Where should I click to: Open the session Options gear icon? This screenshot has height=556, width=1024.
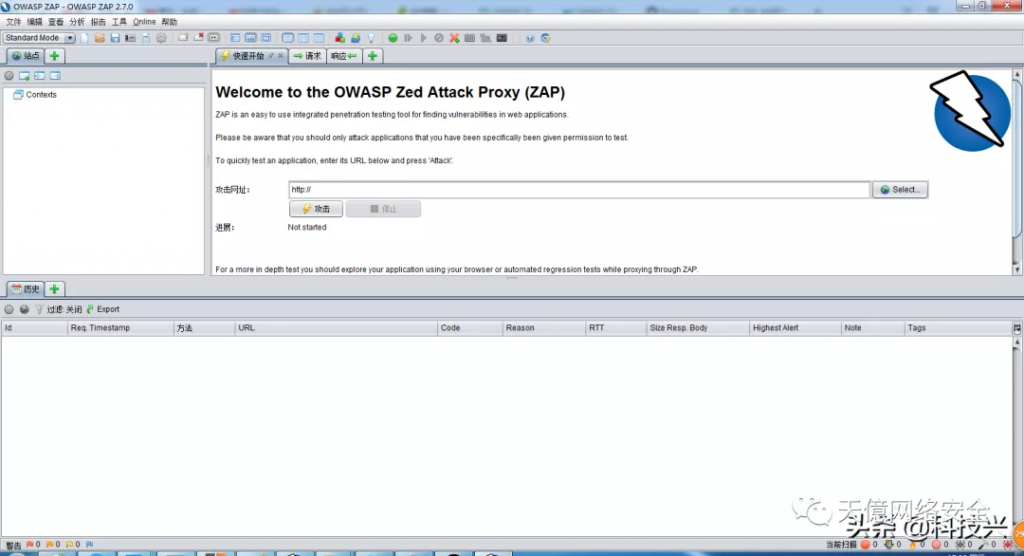(x=161, y=38)
